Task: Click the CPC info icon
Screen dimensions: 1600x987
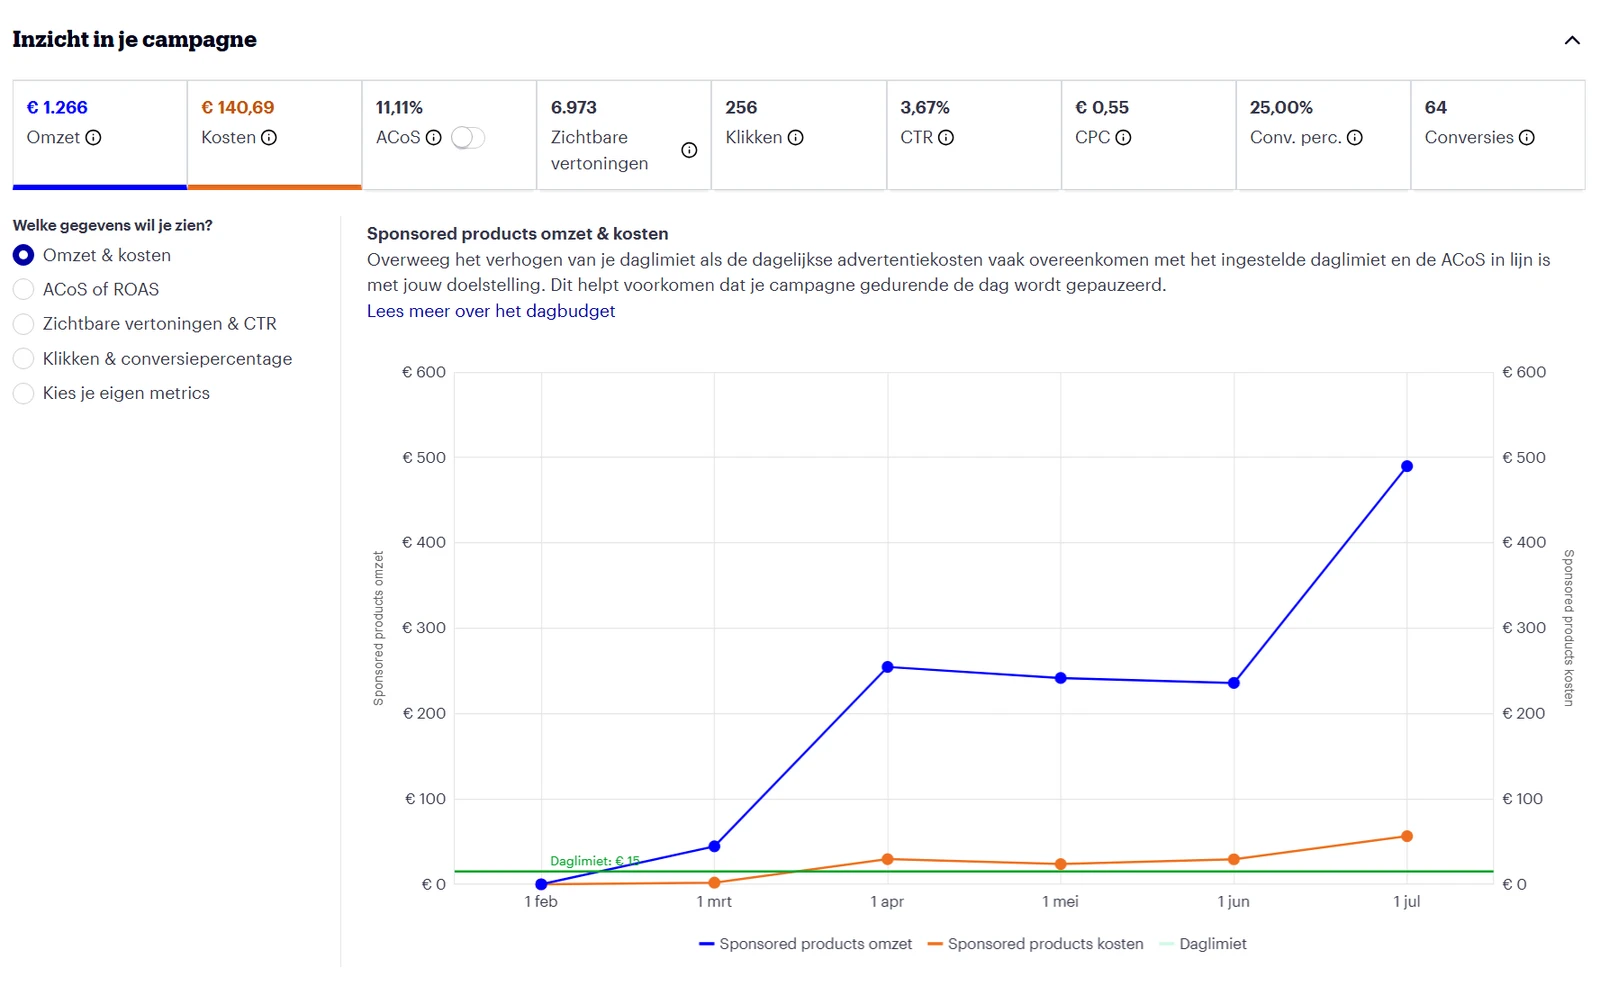Action: tap(1123, 138)
